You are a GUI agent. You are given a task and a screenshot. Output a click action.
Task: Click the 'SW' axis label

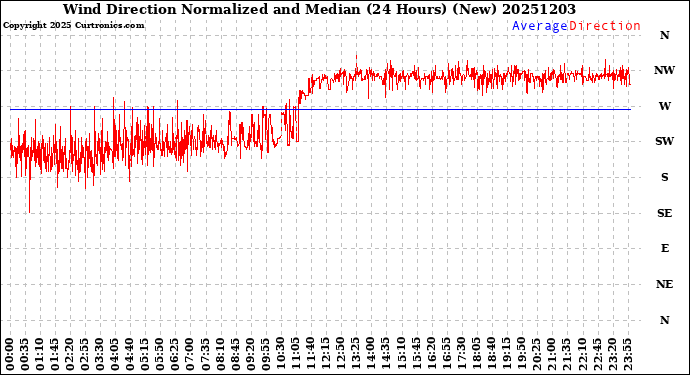pos(664,141)
